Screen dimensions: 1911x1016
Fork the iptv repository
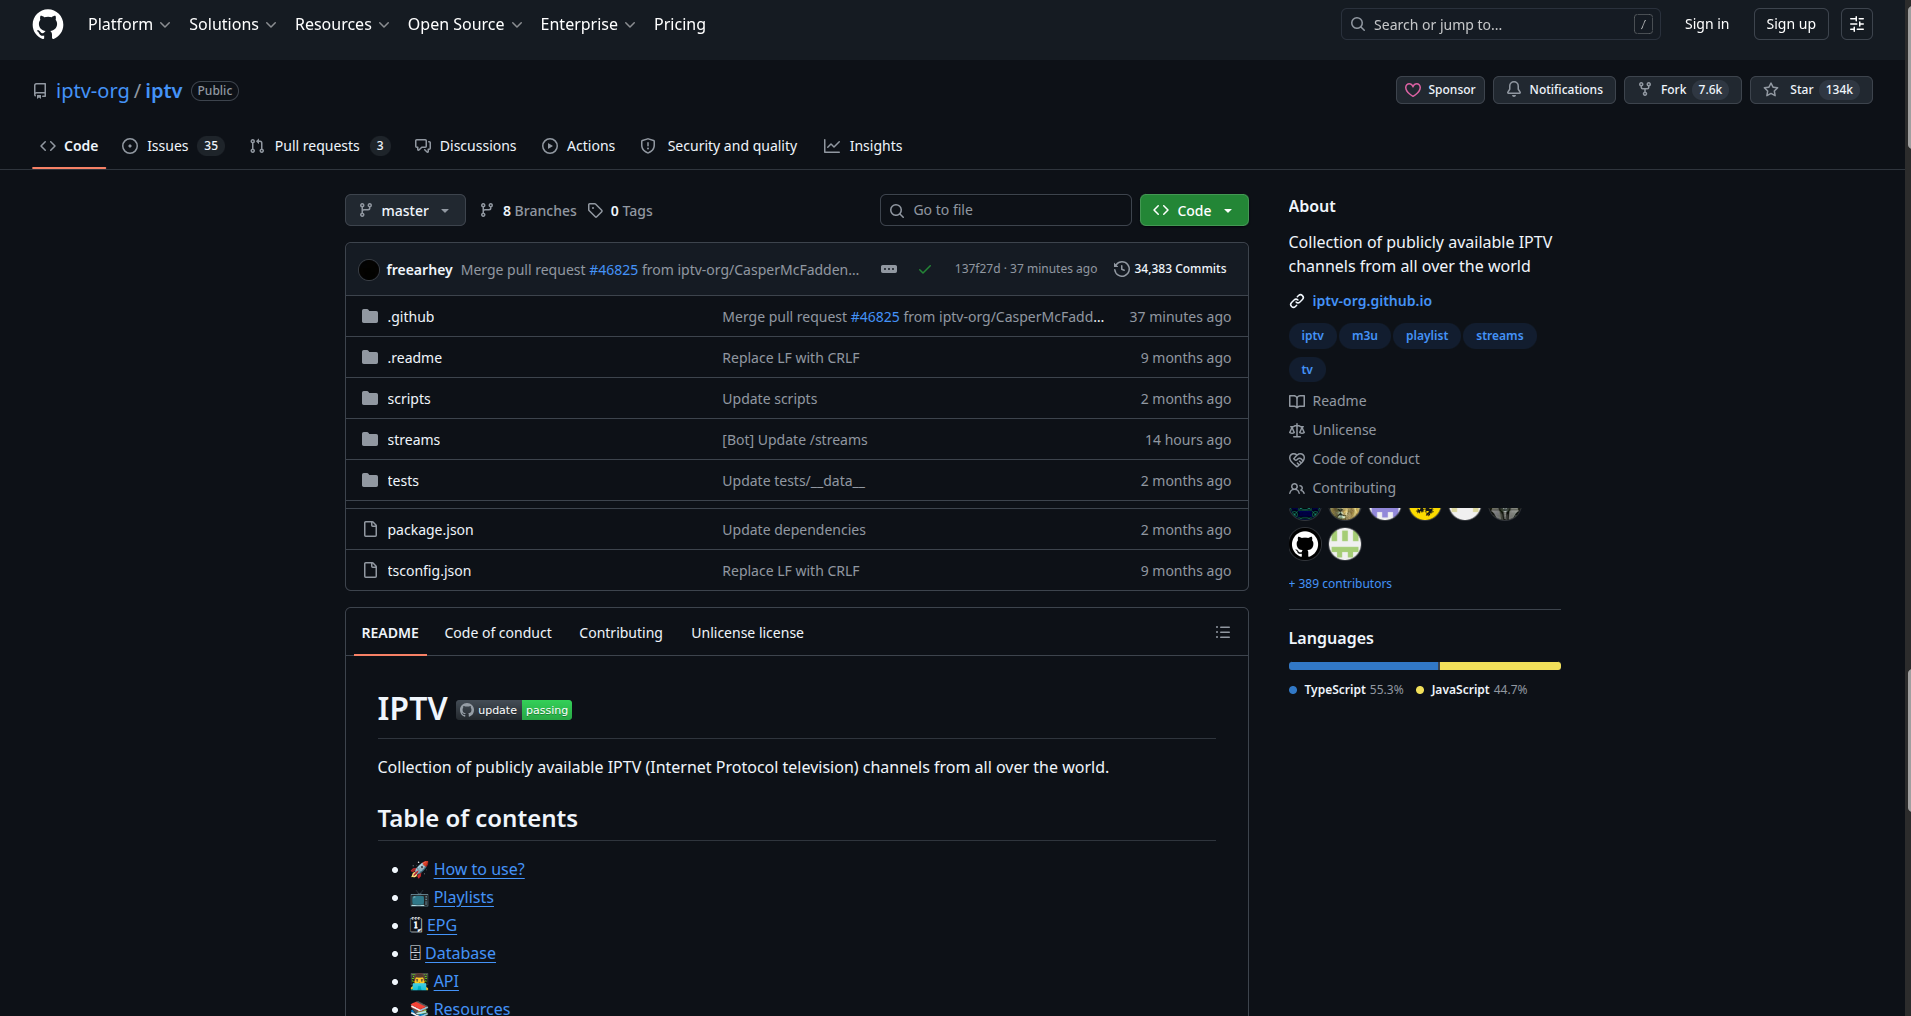pos(1682,90)
